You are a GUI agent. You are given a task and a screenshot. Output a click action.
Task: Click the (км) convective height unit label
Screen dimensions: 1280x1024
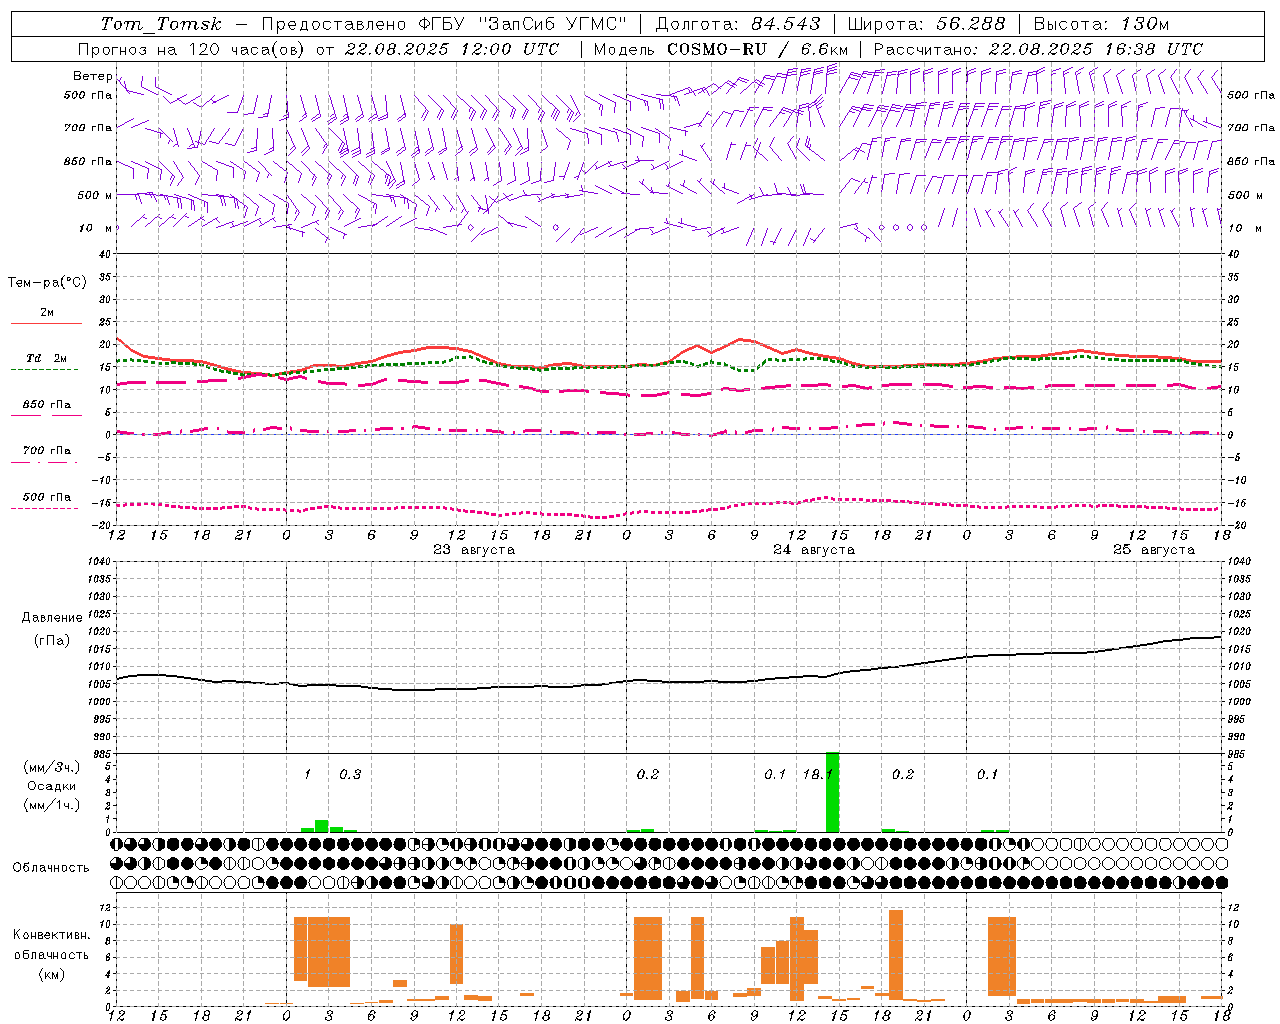(x=51, y=974)
